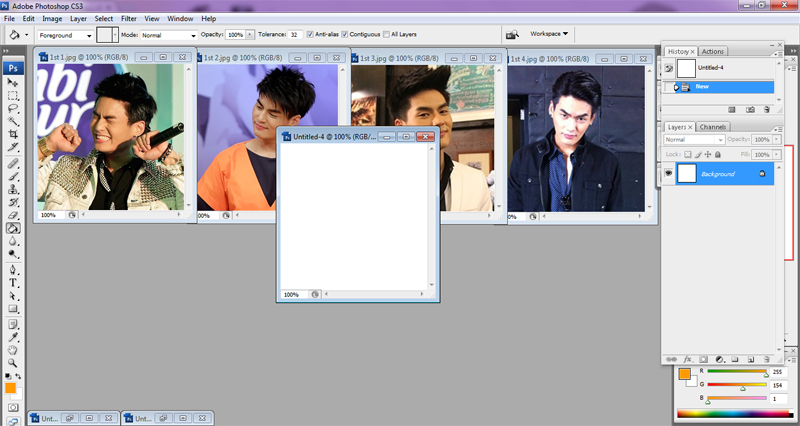Viewport: 800px width, 426px height.
Task: Select the History Brush tool
Action: pos(13,203)
